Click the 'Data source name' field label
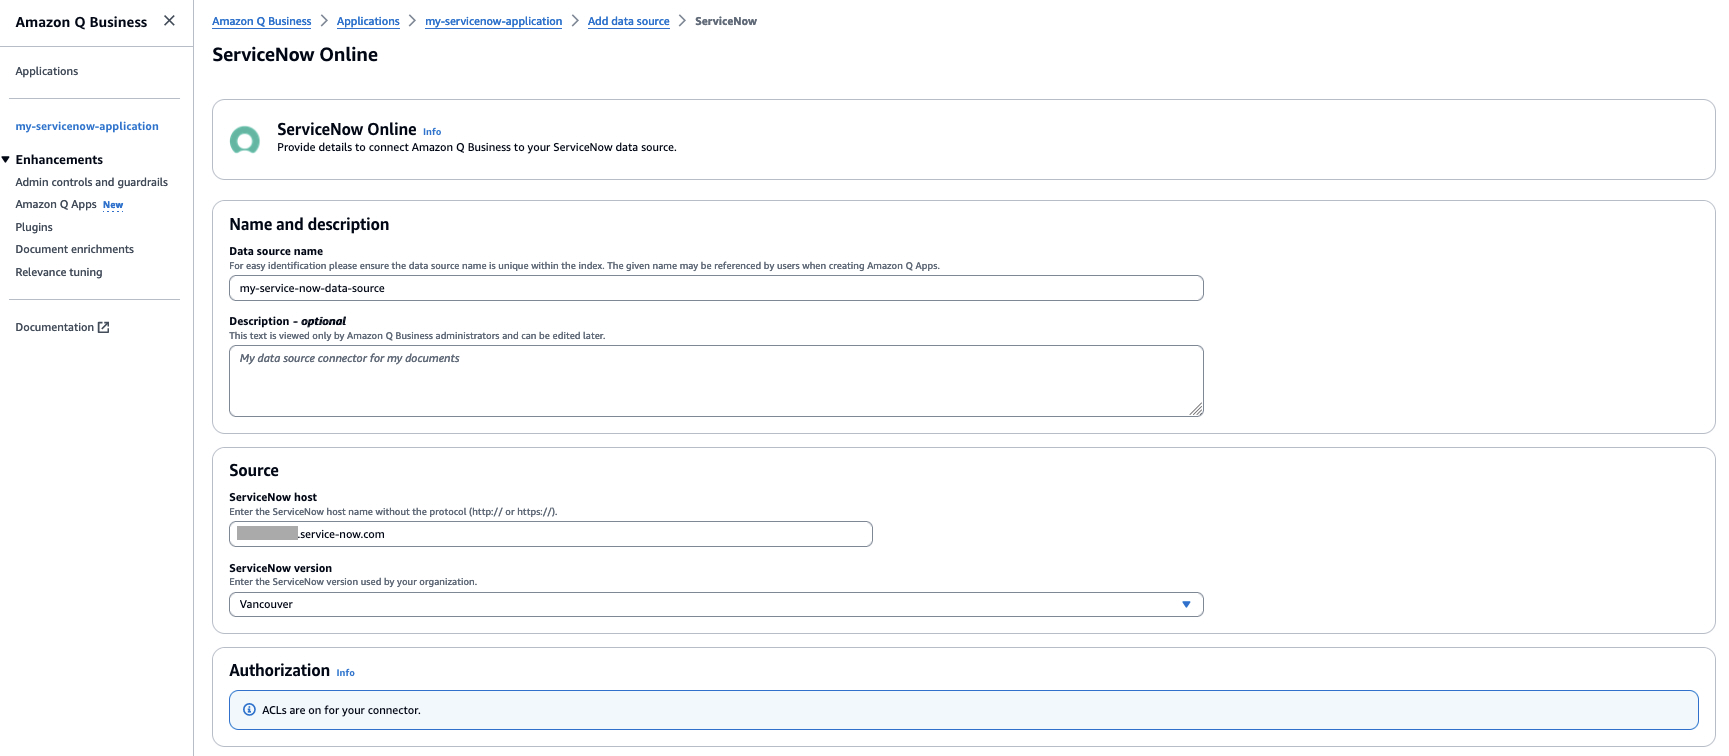 (x=276, y=251)
